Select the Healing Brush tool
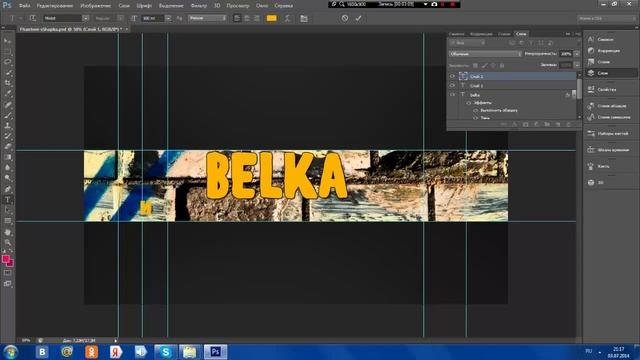The width and height of the screenshot is (640, 360). [x=7, y=104]
